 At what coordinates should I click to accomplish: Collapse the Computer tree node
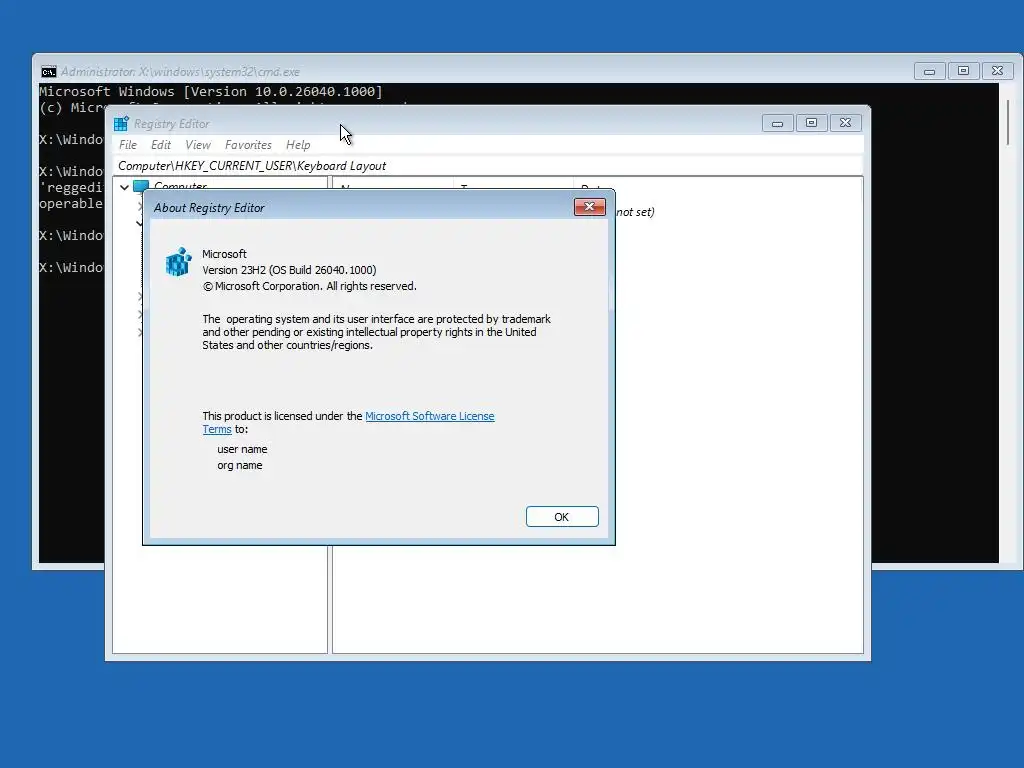124,187
